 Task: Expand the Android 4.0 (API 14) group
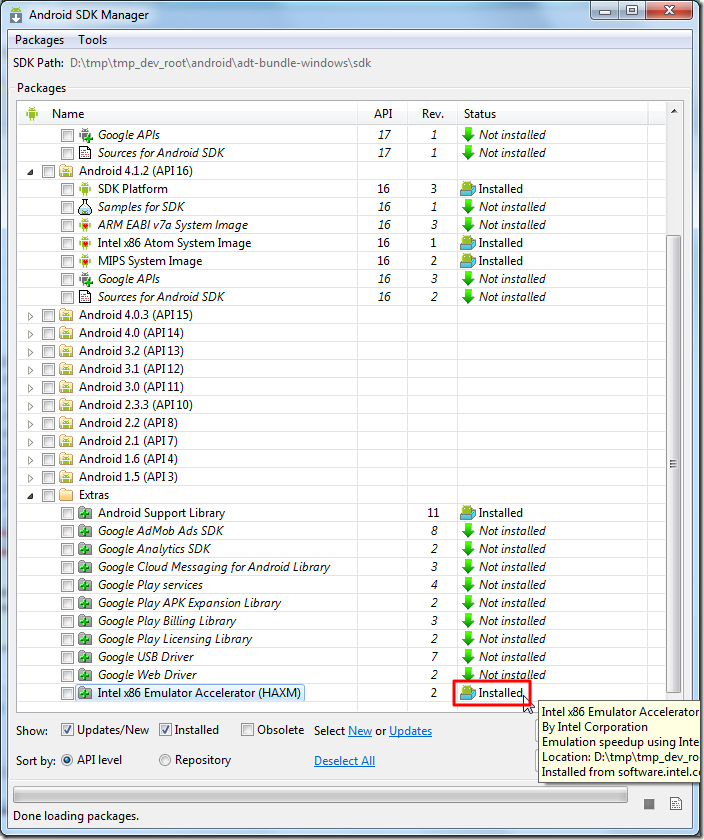click(31, 334)
